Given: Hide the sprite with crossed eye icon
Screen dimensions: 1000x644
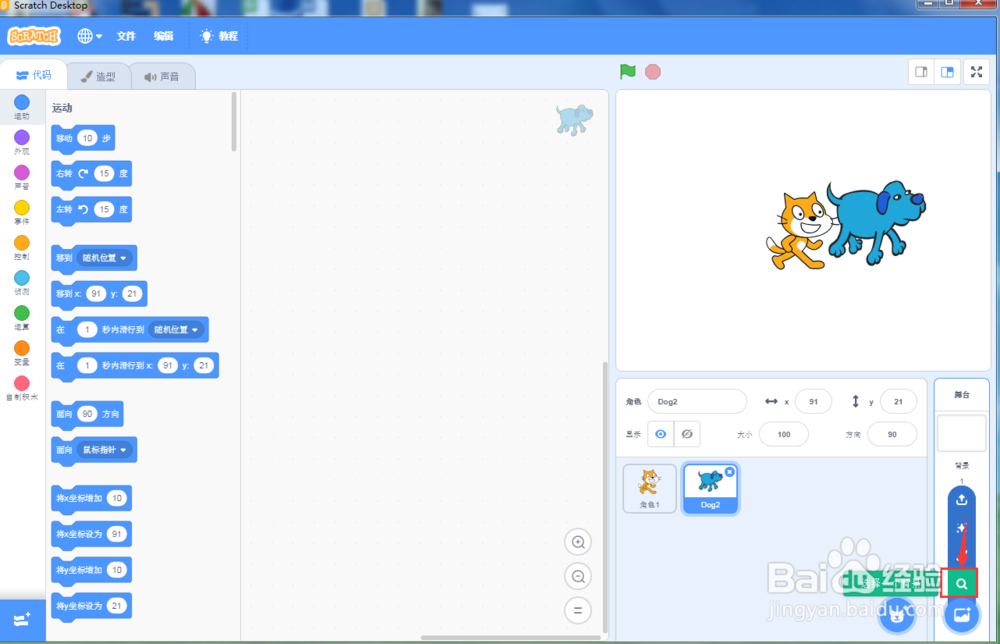Looking at the screenshot, I should click(687, 434).
